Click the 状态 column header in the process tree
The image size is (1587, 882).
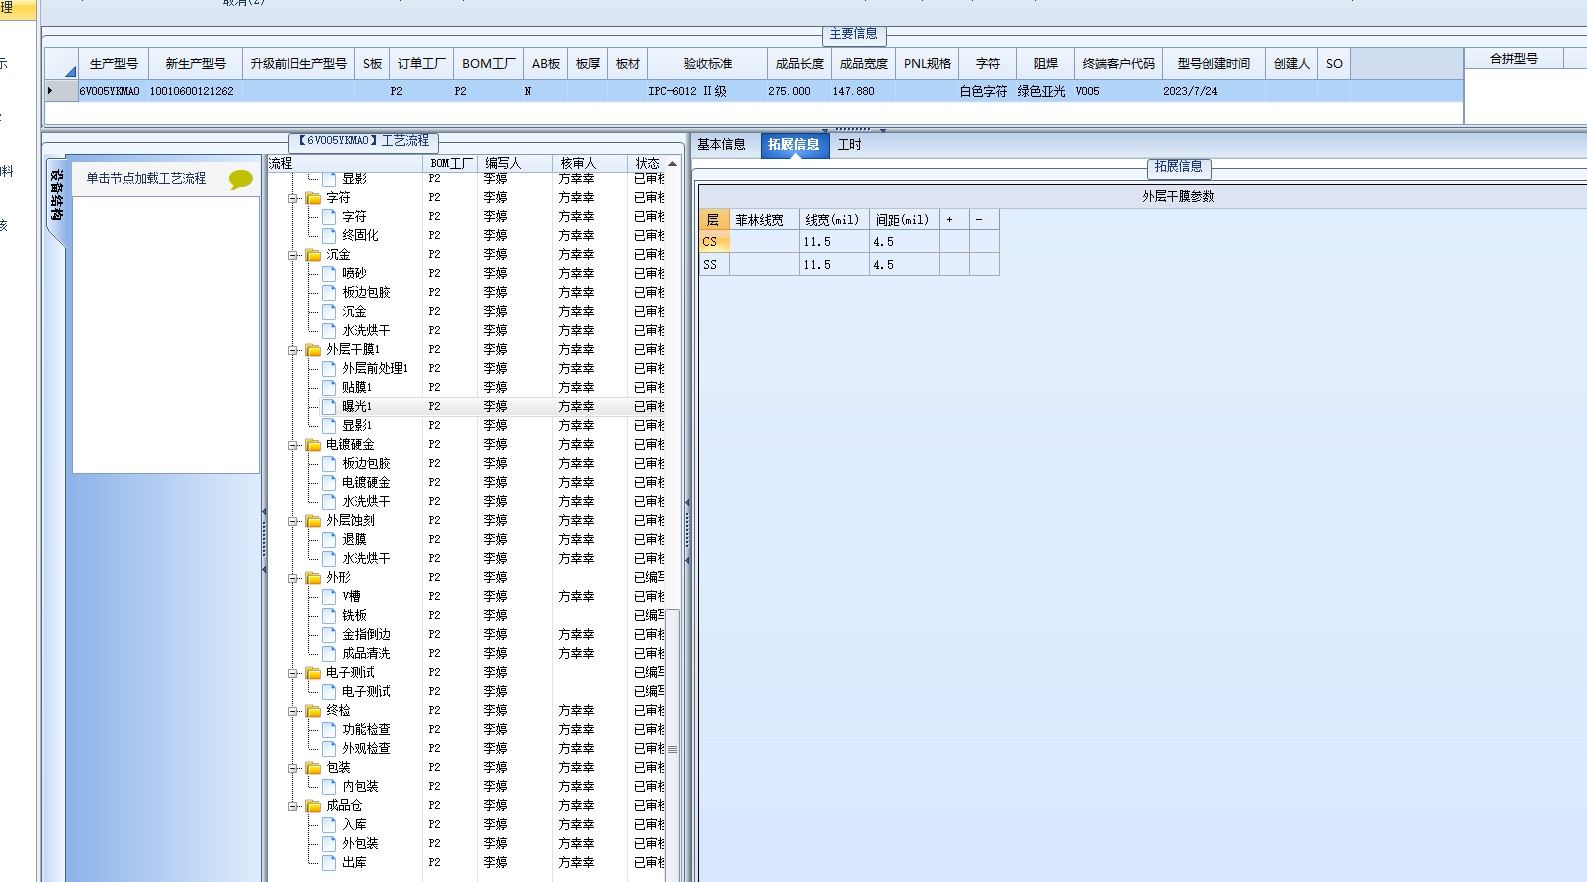[x=647, y=163]
